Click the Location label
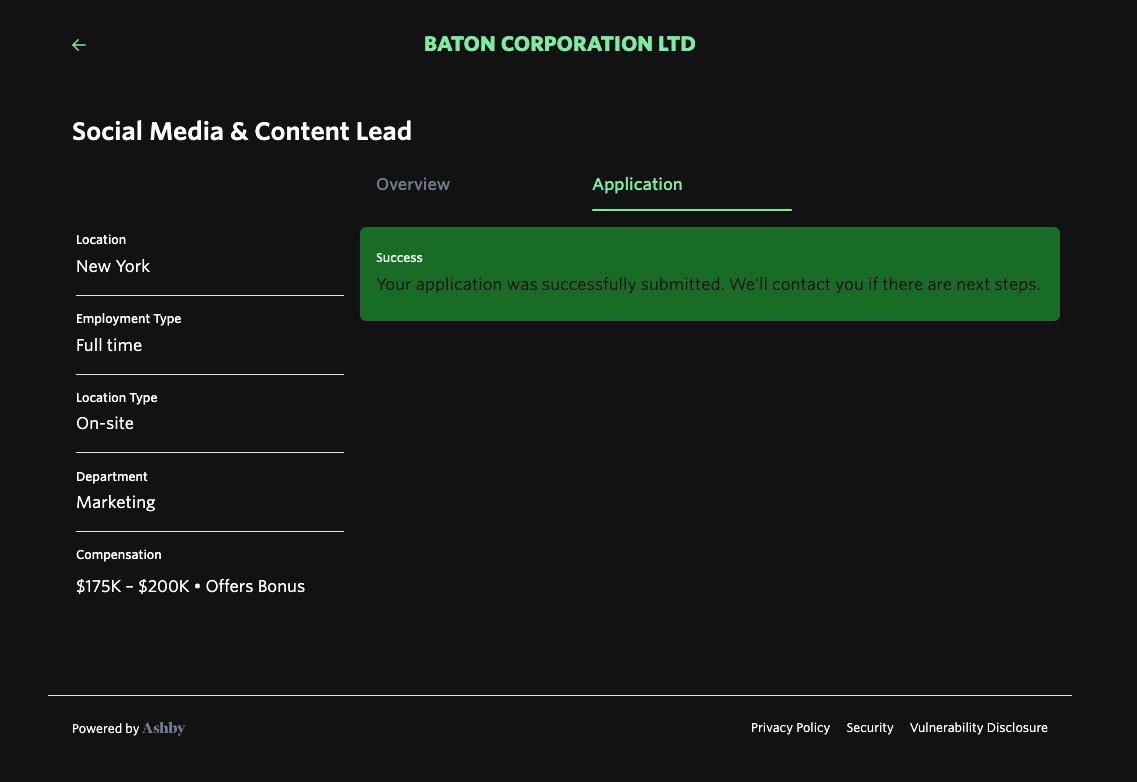This screenshot has height=782, width=1137. (101, 239)
